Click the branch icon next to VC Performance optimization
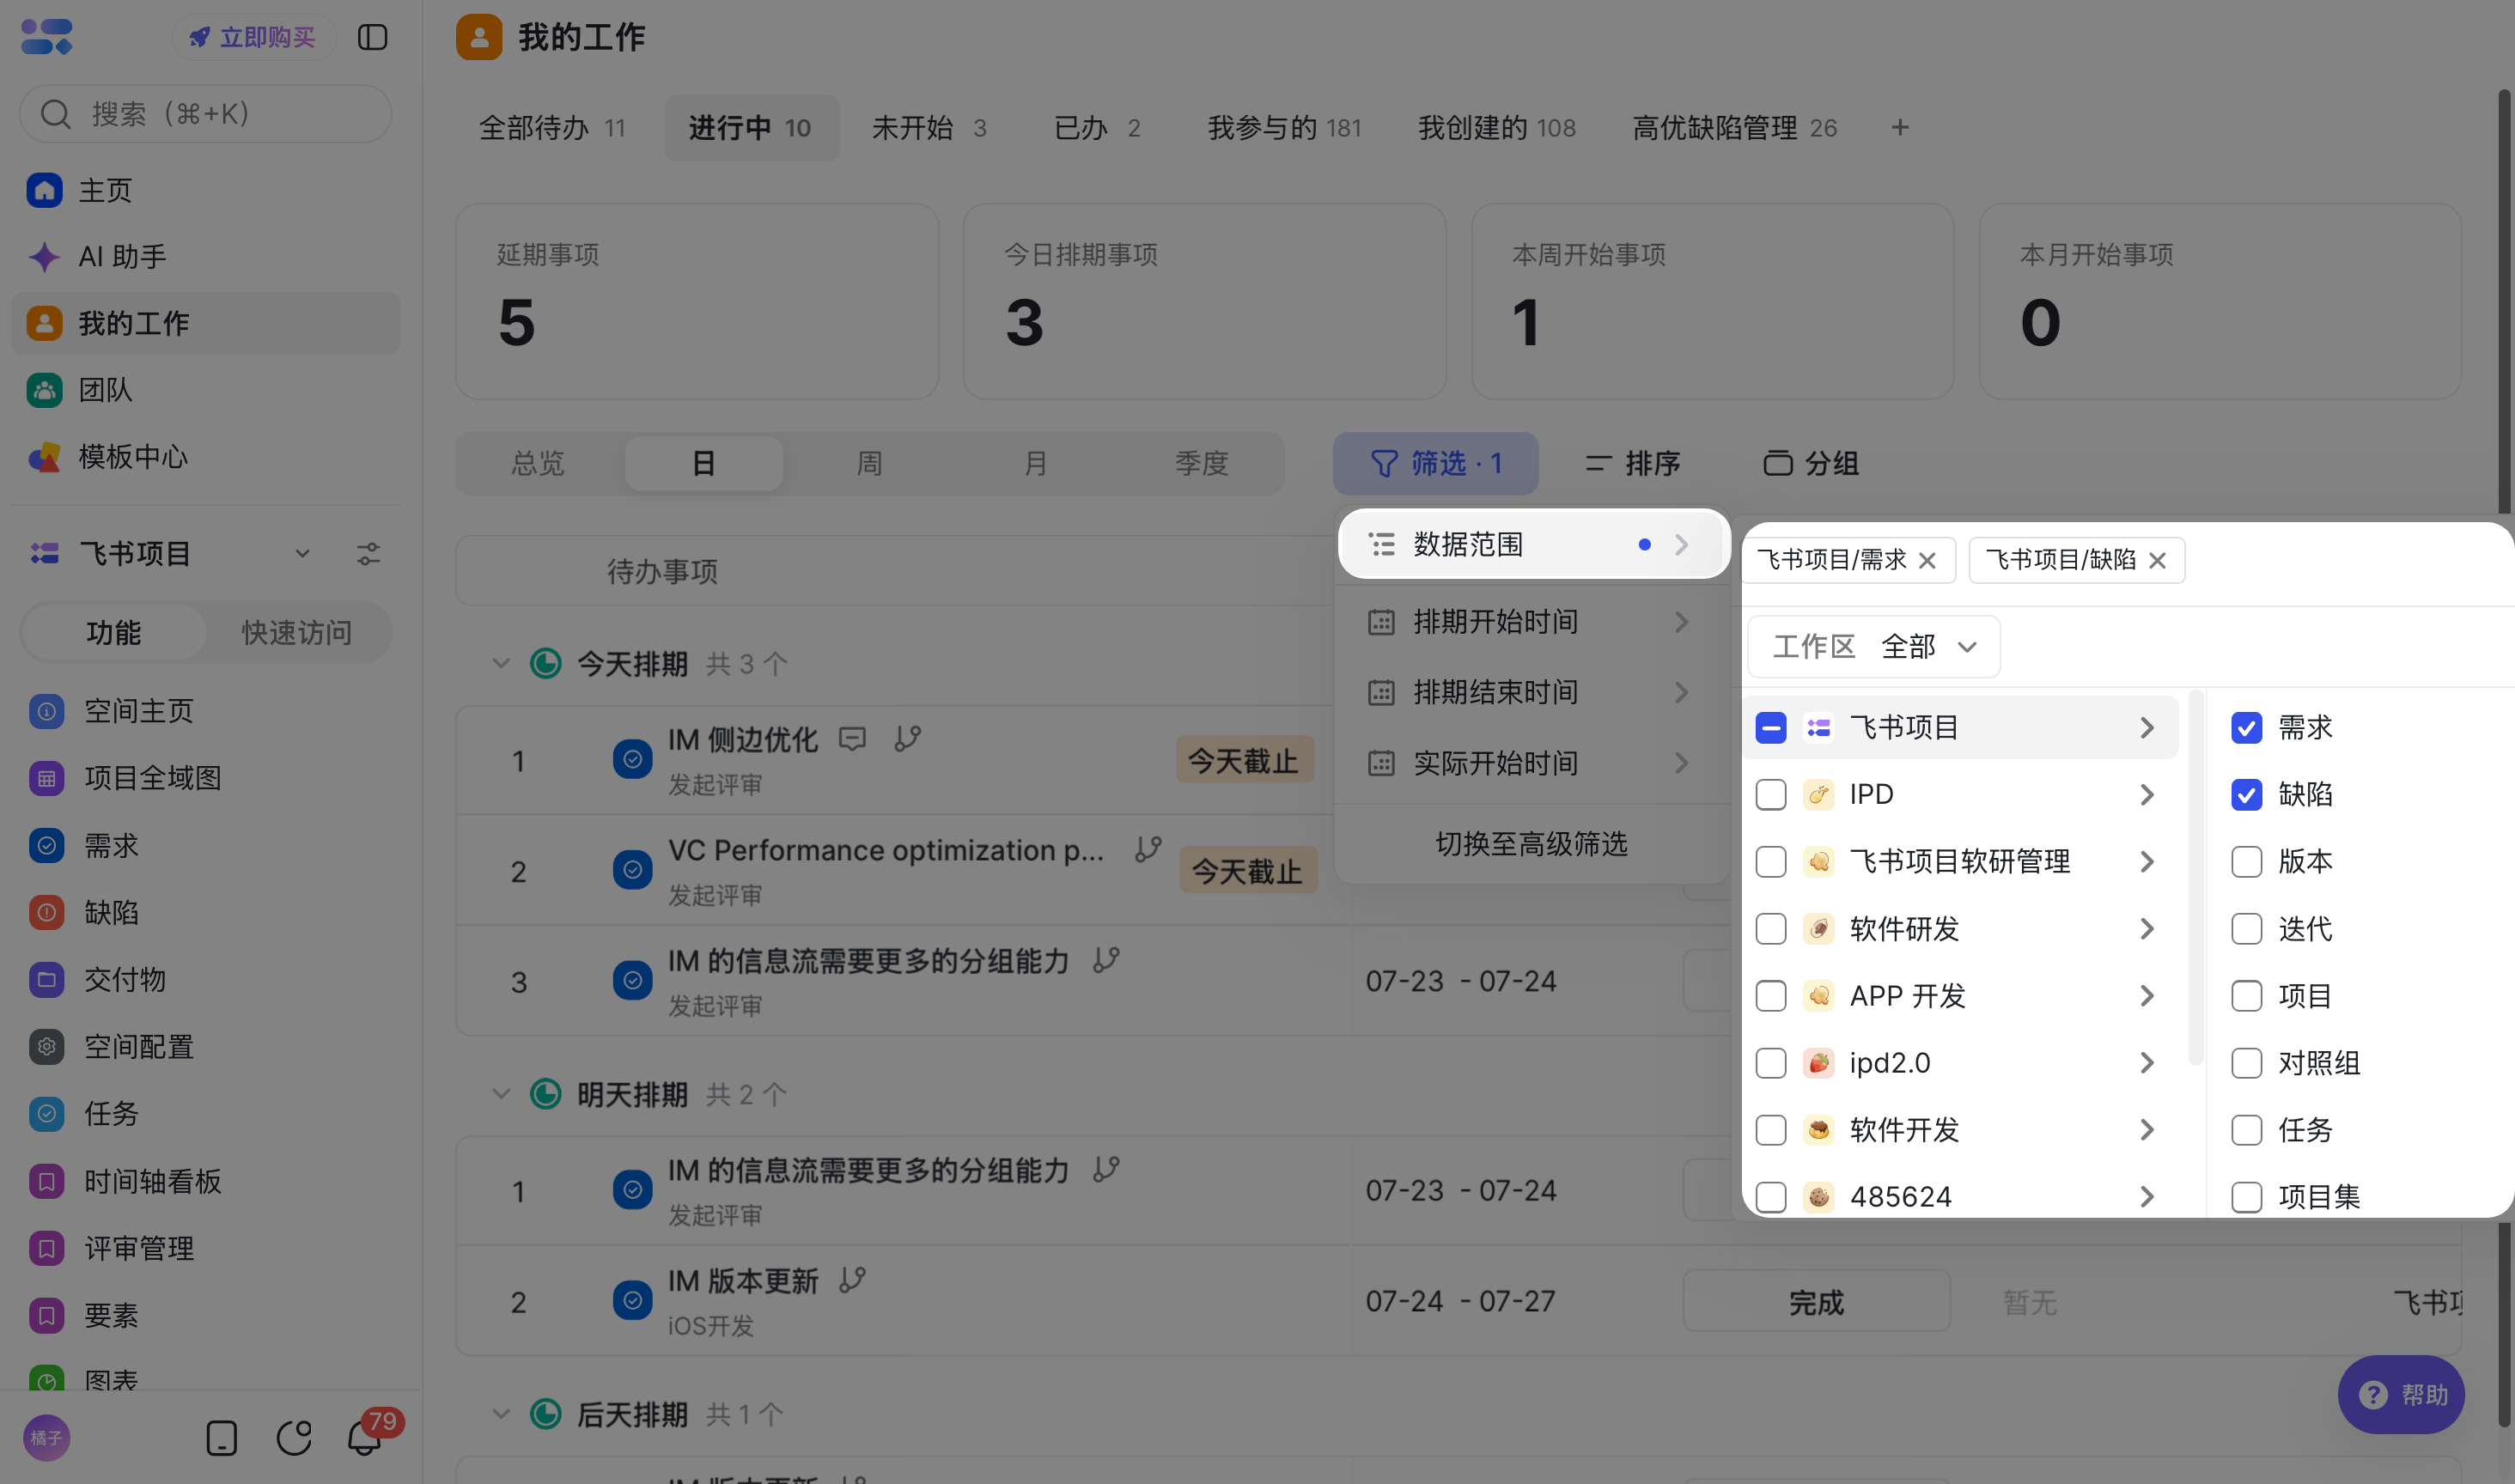Viewport: 2515px width, 1484px height. click(1148, 850)
